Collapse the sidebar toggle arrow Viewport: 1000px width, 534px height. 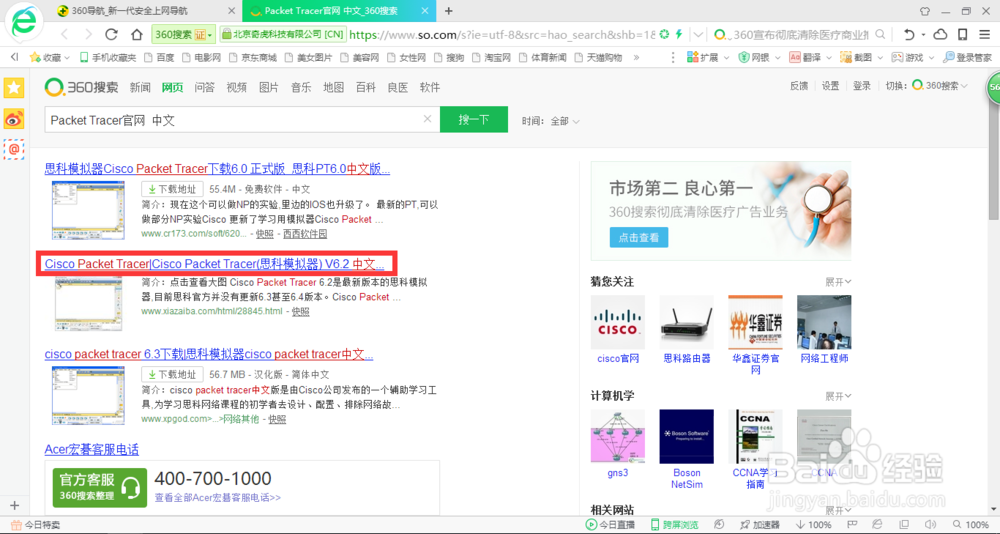pyautogui.click(x=14, y=57)
